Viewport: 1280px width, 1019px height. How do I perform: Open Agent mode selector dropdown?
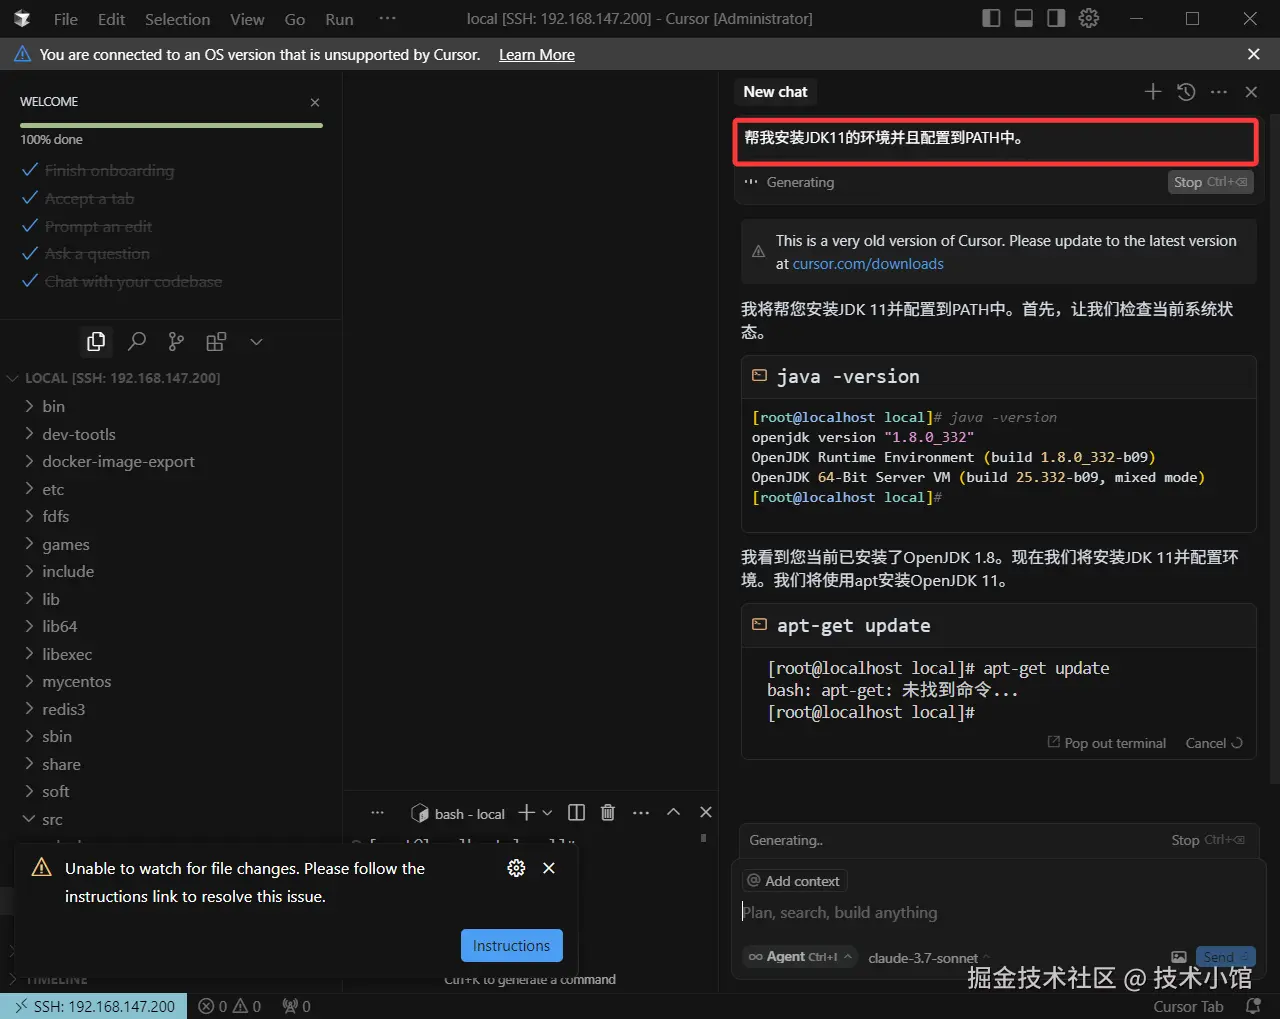[x=800, y=957]
